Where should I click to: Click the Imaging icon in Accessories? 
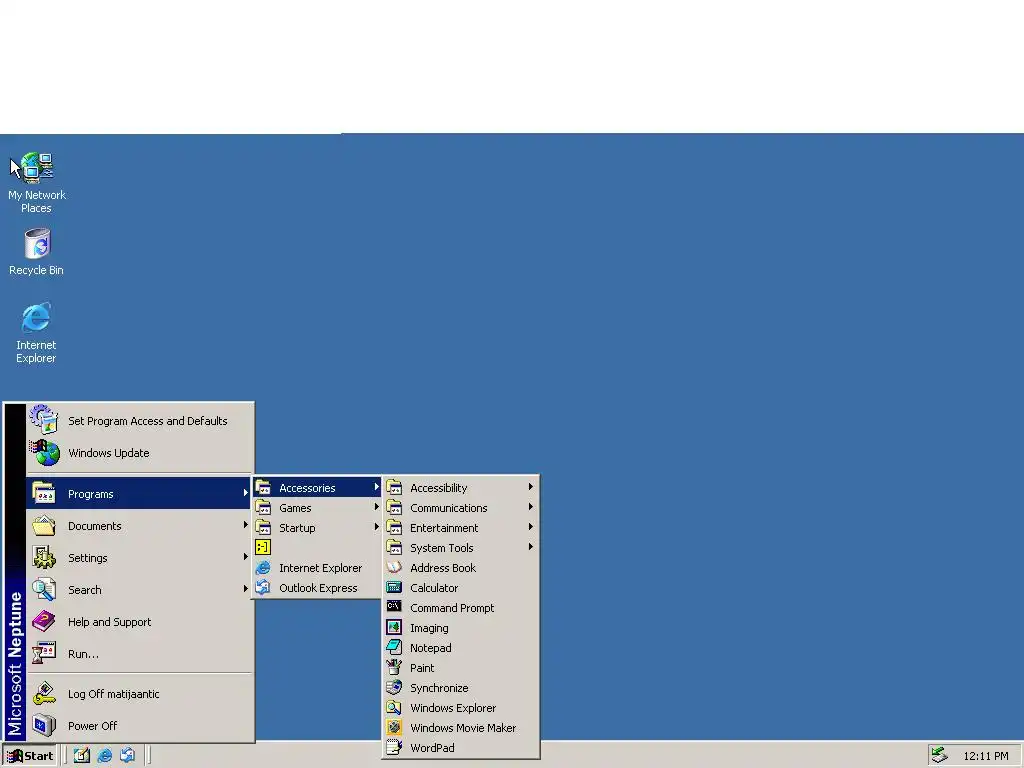[x=394, y=628]
